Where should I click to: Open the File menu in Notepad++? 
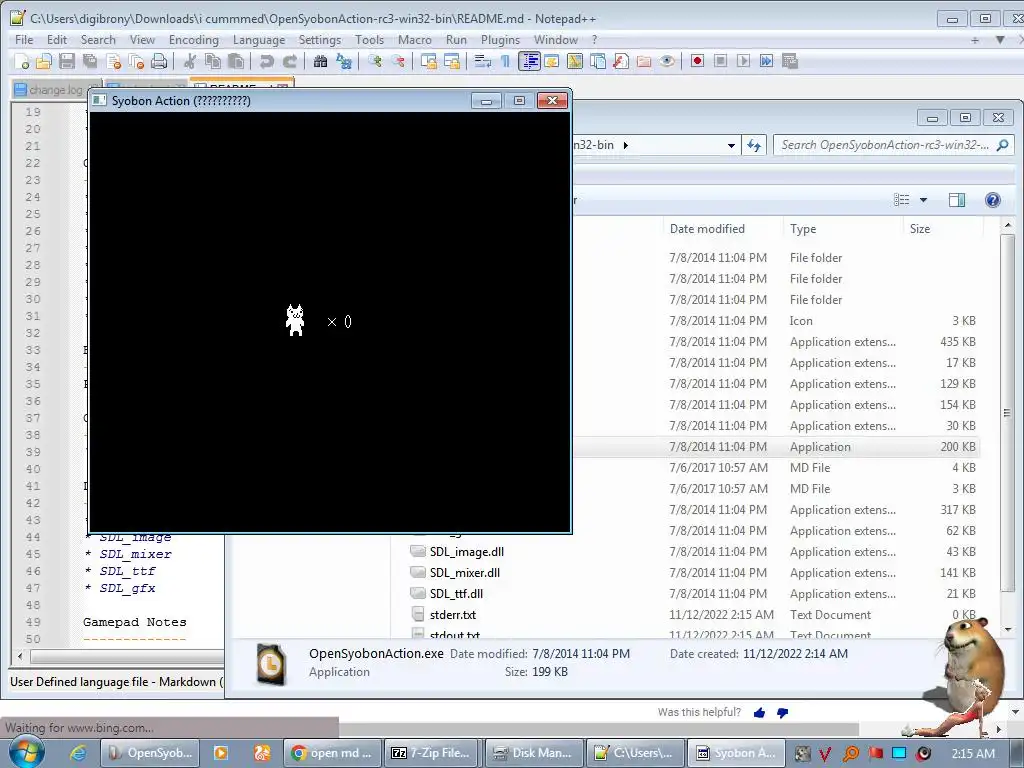click(x=24, y=40)
